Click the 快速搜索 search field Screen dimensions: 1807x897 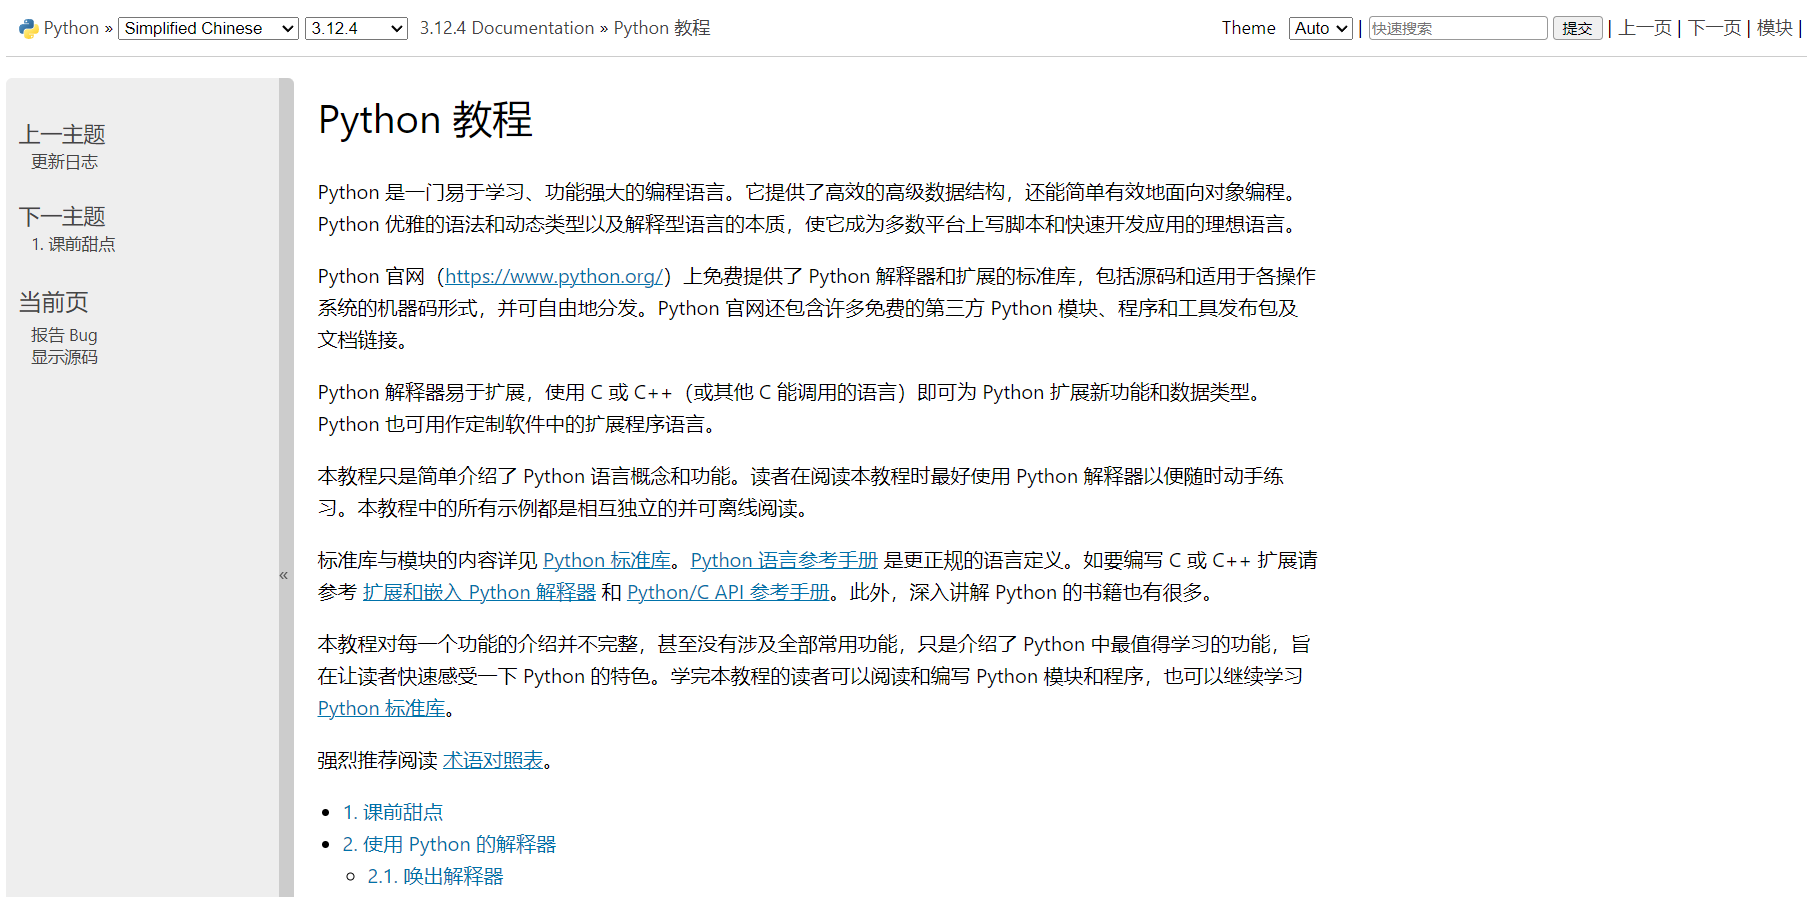(x=1456, y=28)
